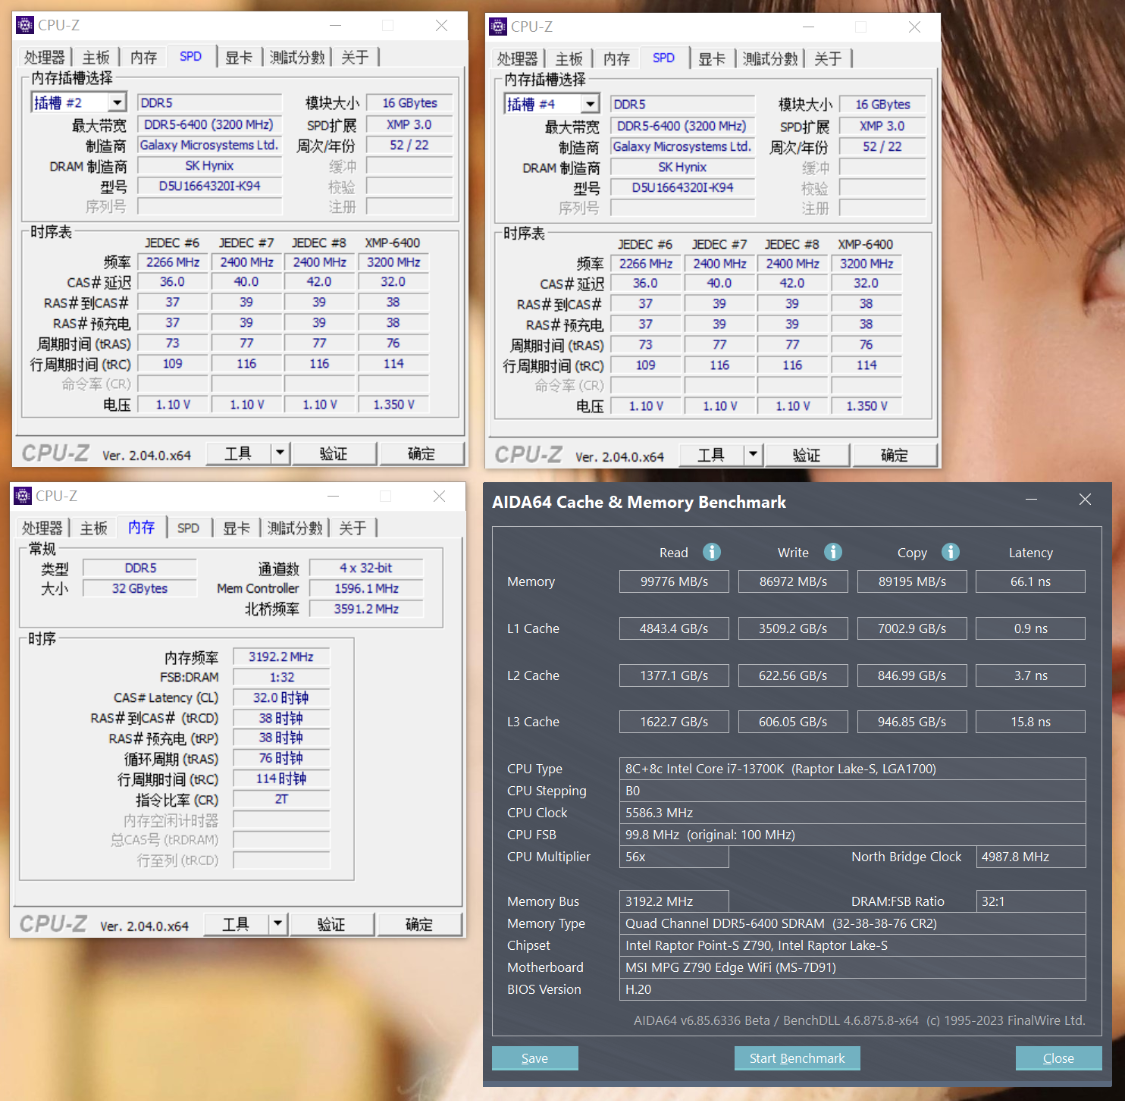Open slot selector dropdown showing 插槽 #2
The width and height of the screenshot is (1125, 1101).
click(117, 103)
